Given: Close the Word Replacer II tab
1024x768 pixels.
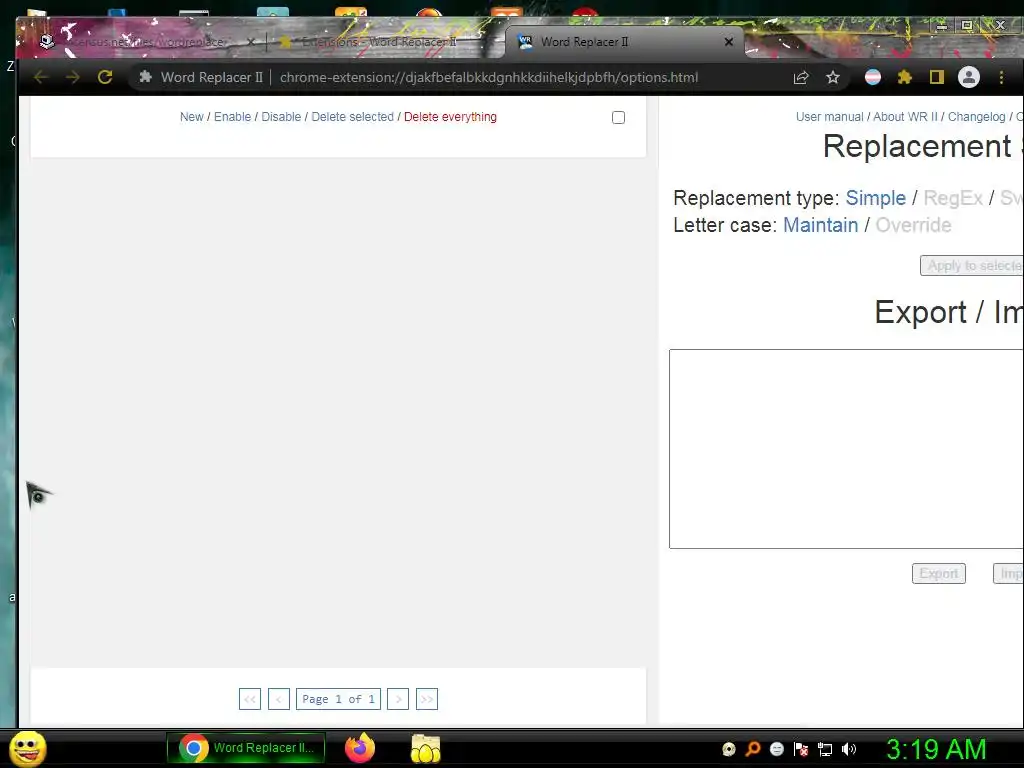Looking at the screenshot, I should (x=729, y=42).
